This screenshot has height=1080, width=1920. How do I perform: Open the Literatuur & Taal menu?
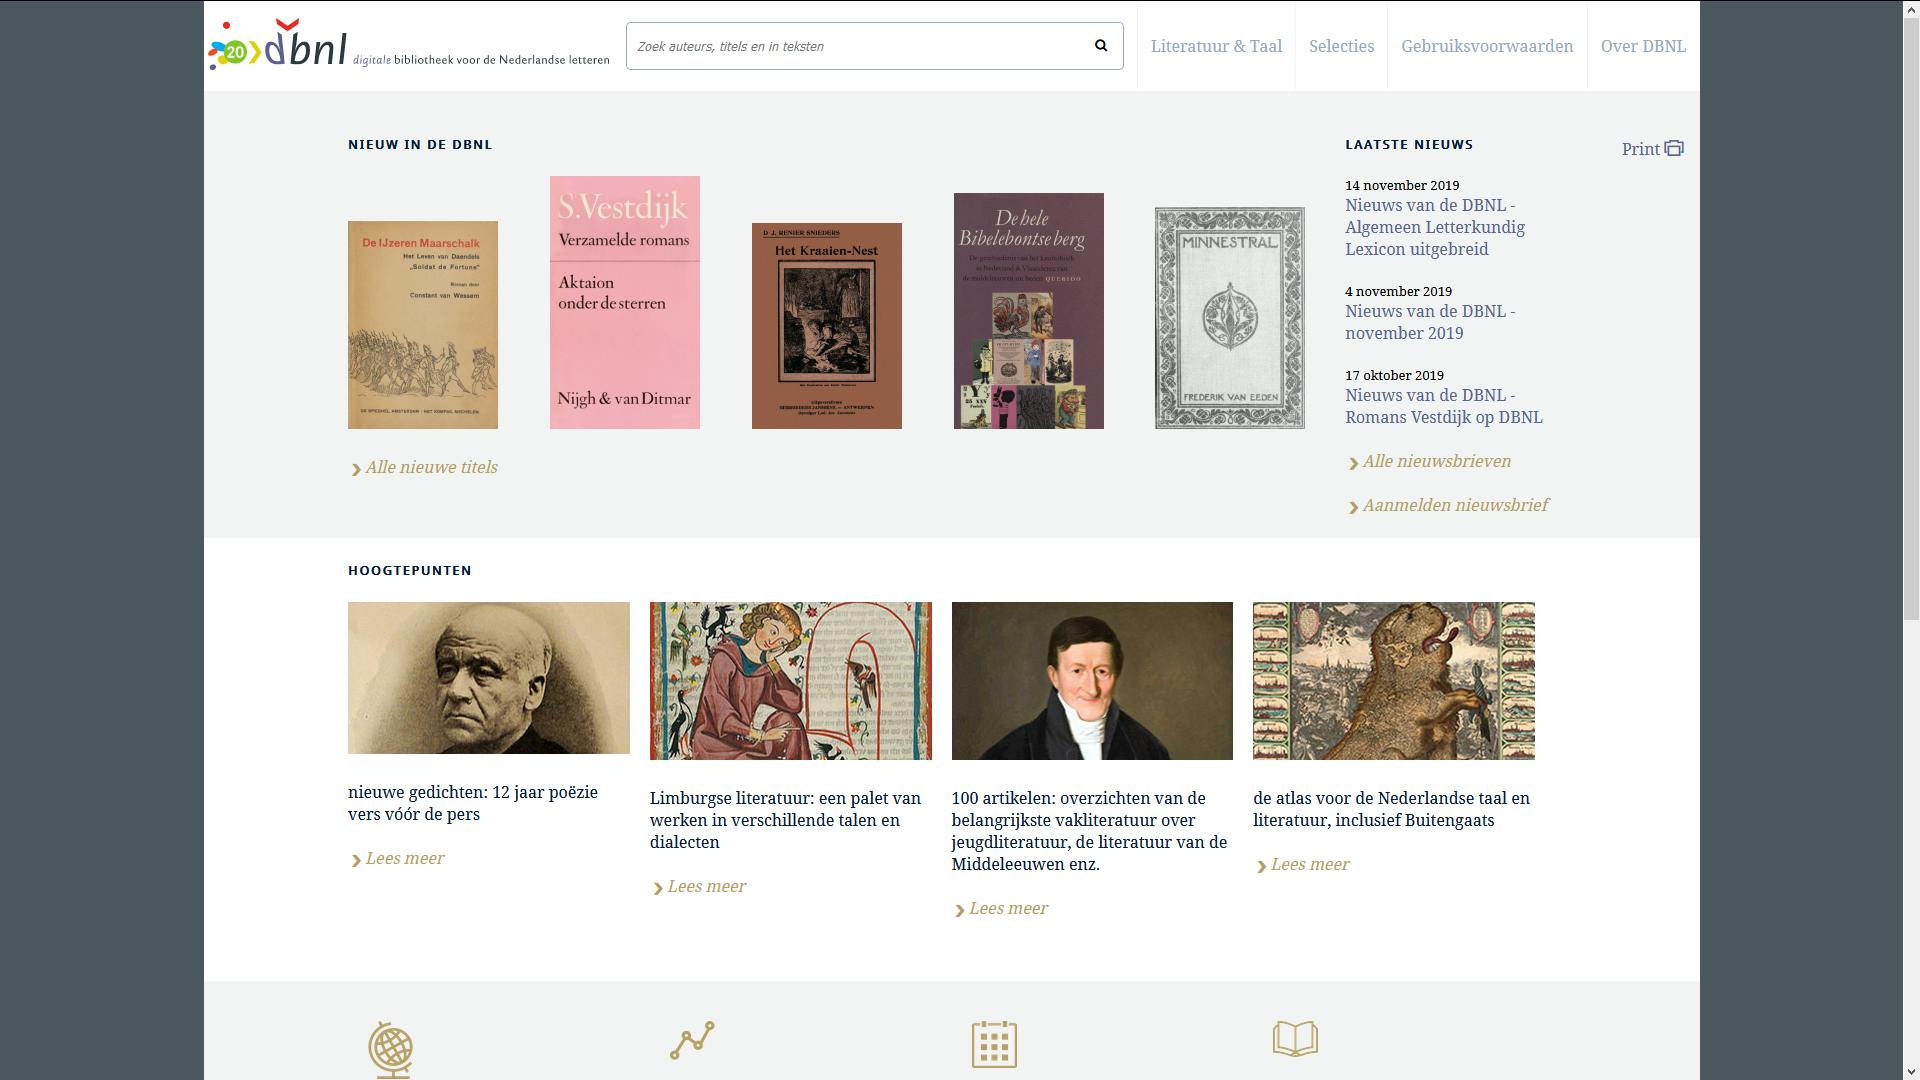(x=1216, y=46)
